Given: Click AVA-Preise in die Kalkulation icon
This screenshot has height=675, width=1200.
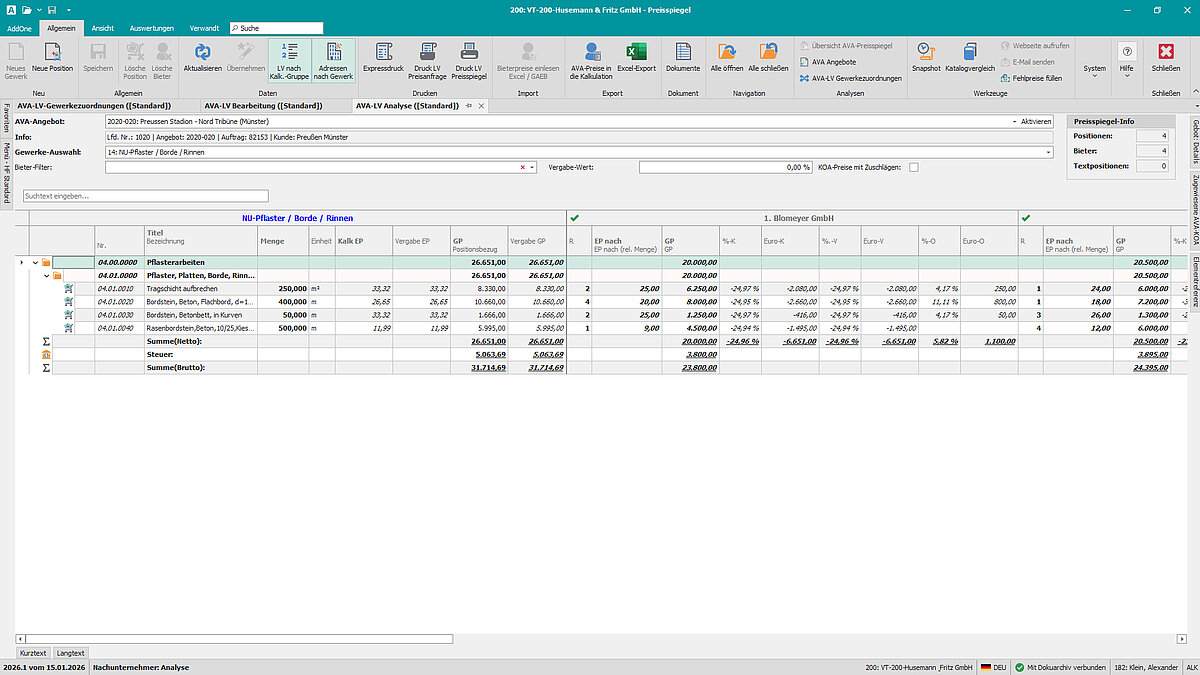Looking at the screenshot, I should (x=590, y=53).
